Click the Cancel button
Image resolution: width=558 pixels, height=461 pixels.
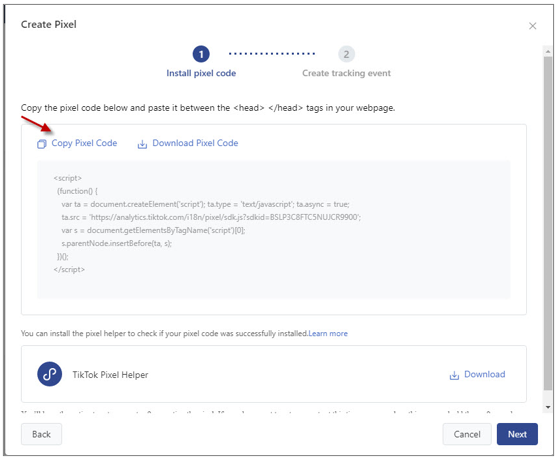point(467,434)
